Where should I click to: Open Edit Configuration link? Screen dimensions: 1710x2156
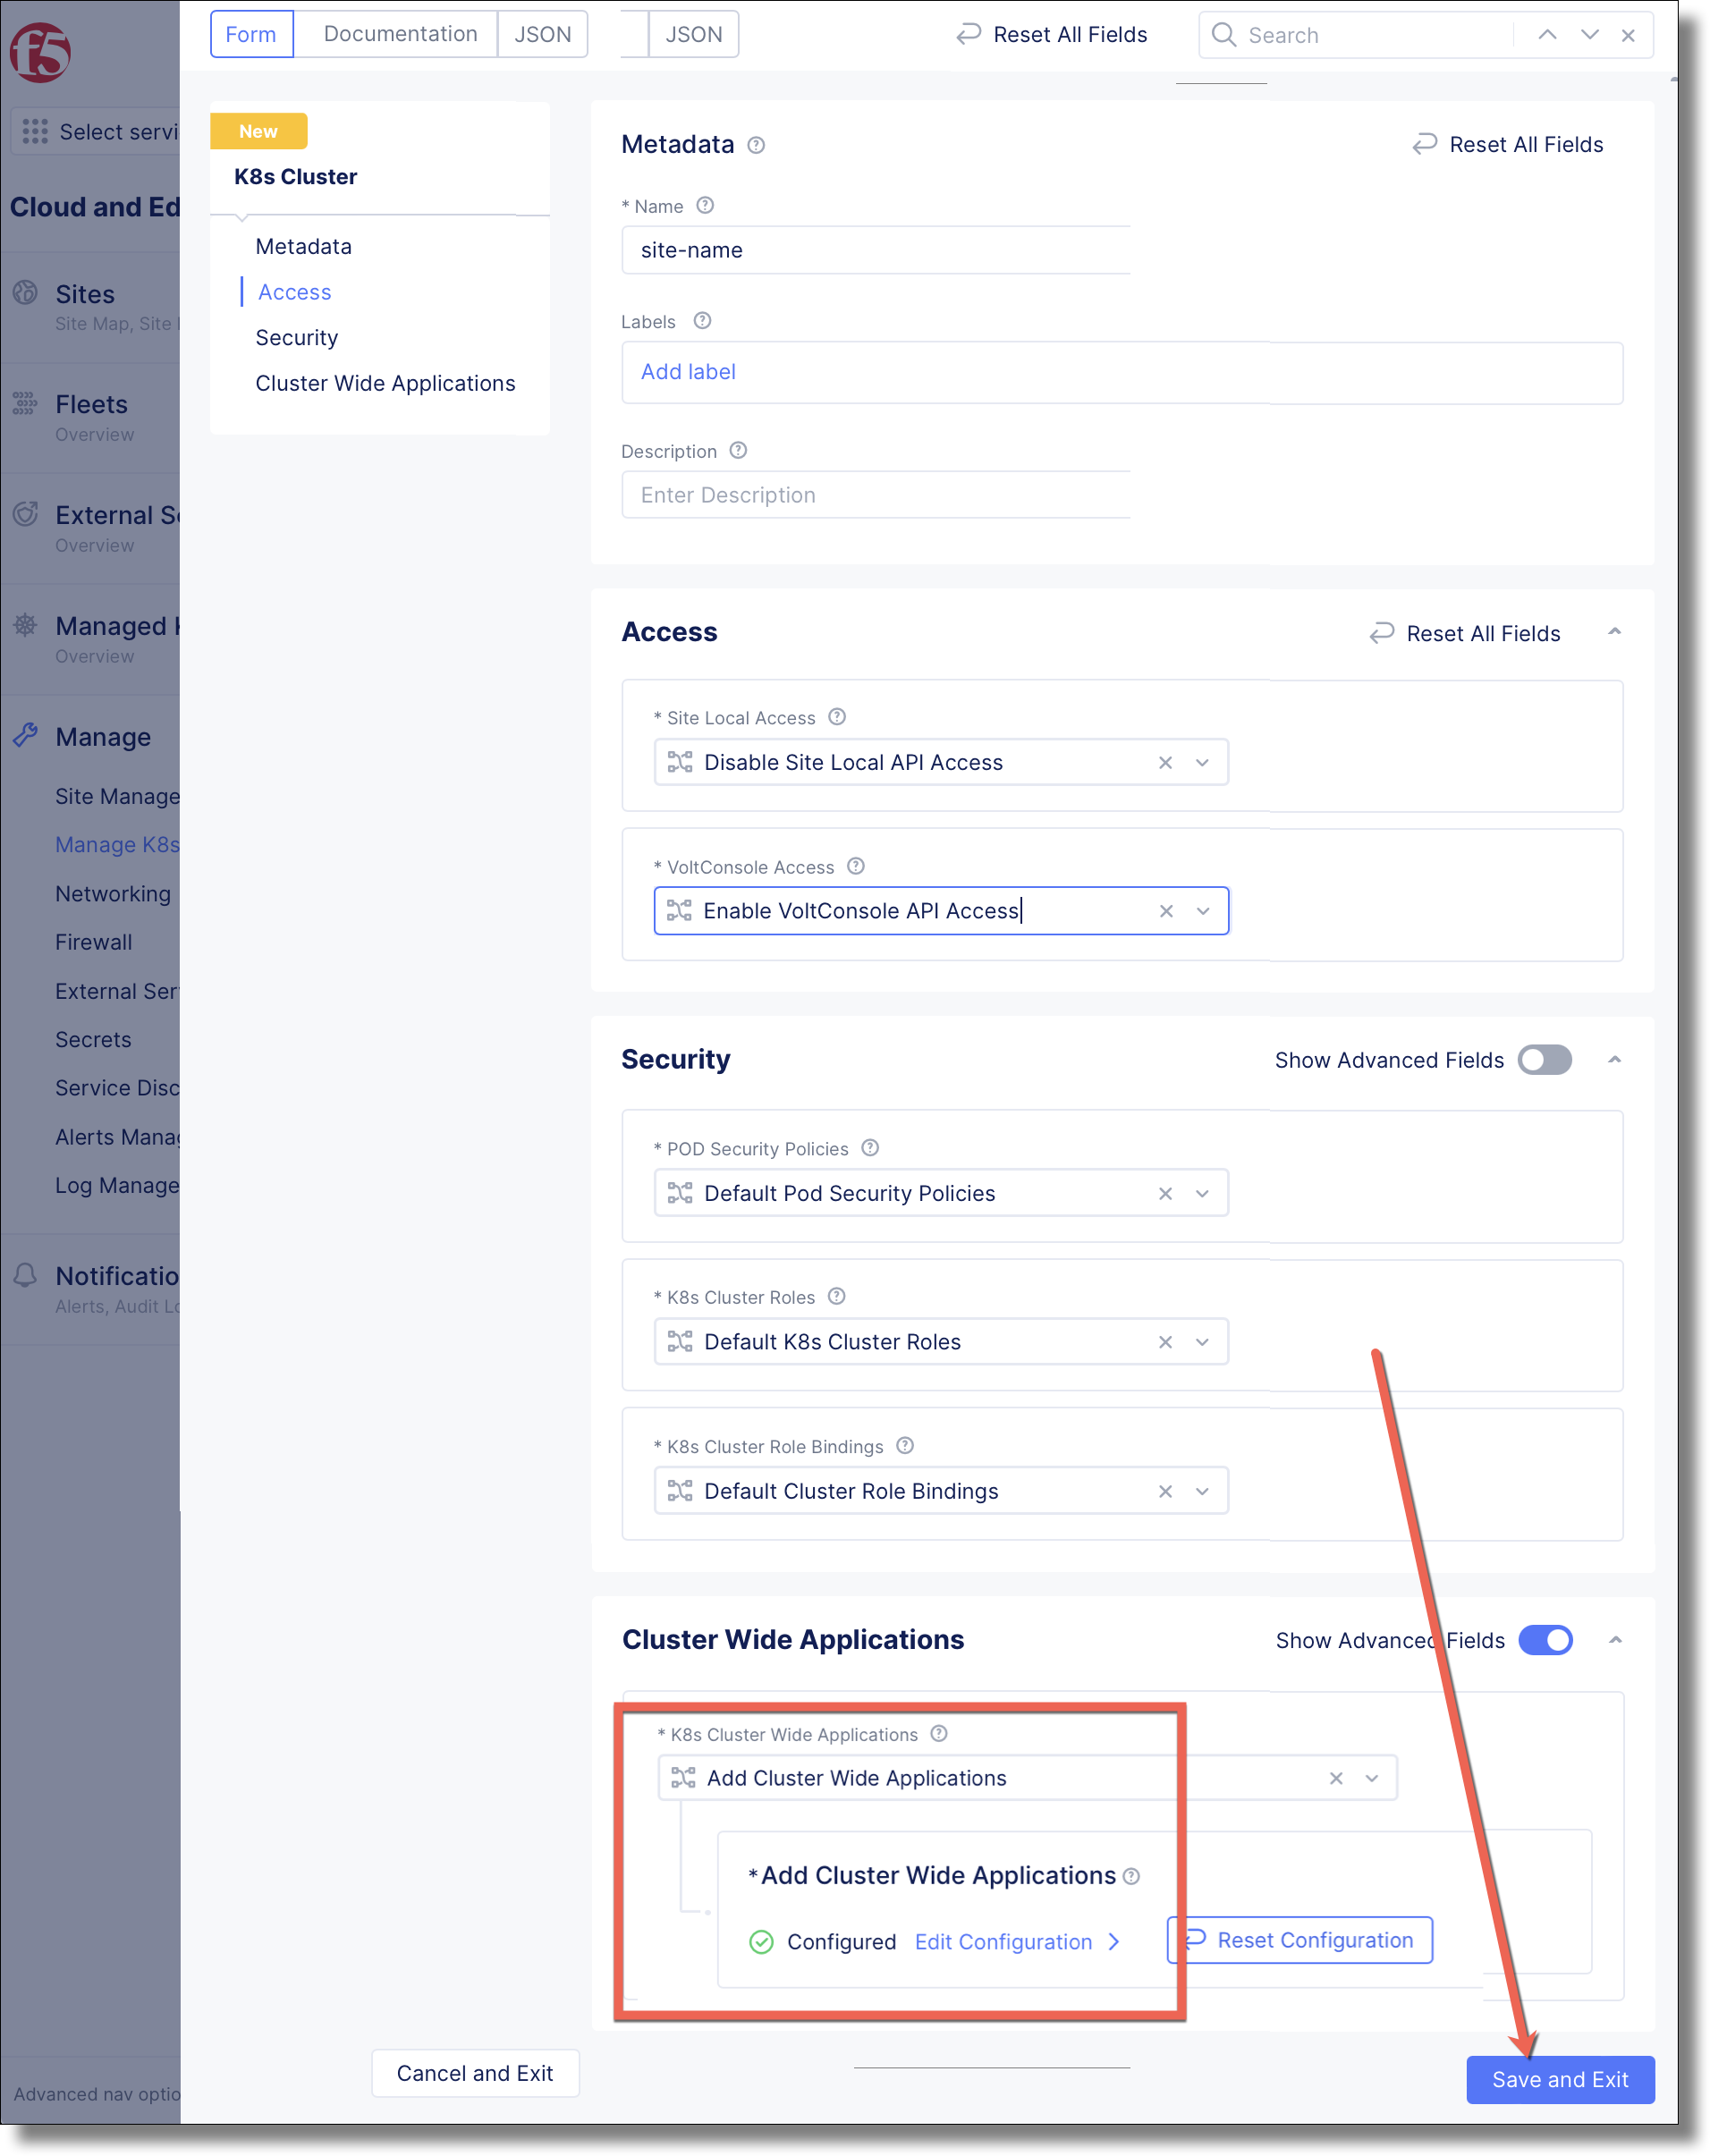tap(1017, 1942)
